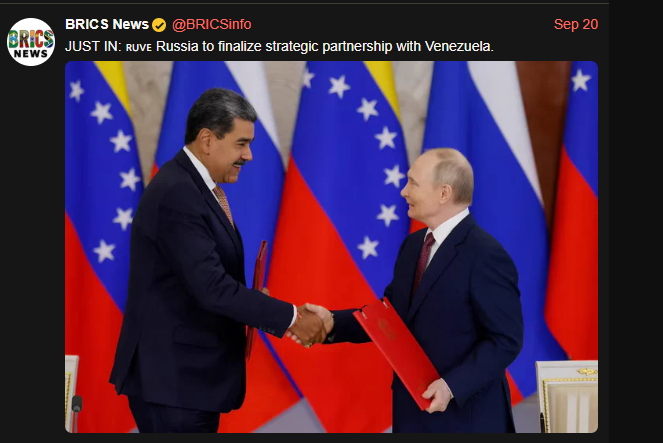This screenshot has width=663, height=443.
Task: Click the word 'Venezuela' in the post
Action: pos(458,46)
